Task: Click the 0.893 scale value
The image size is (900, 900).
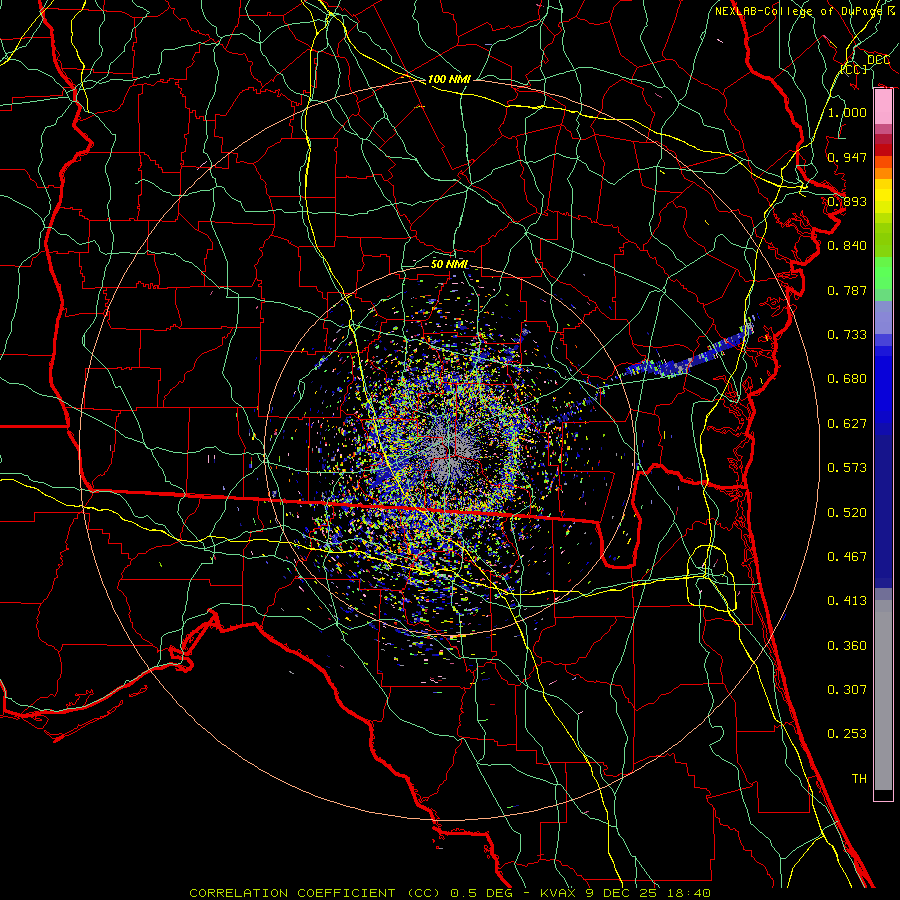Action: [847, 201]
